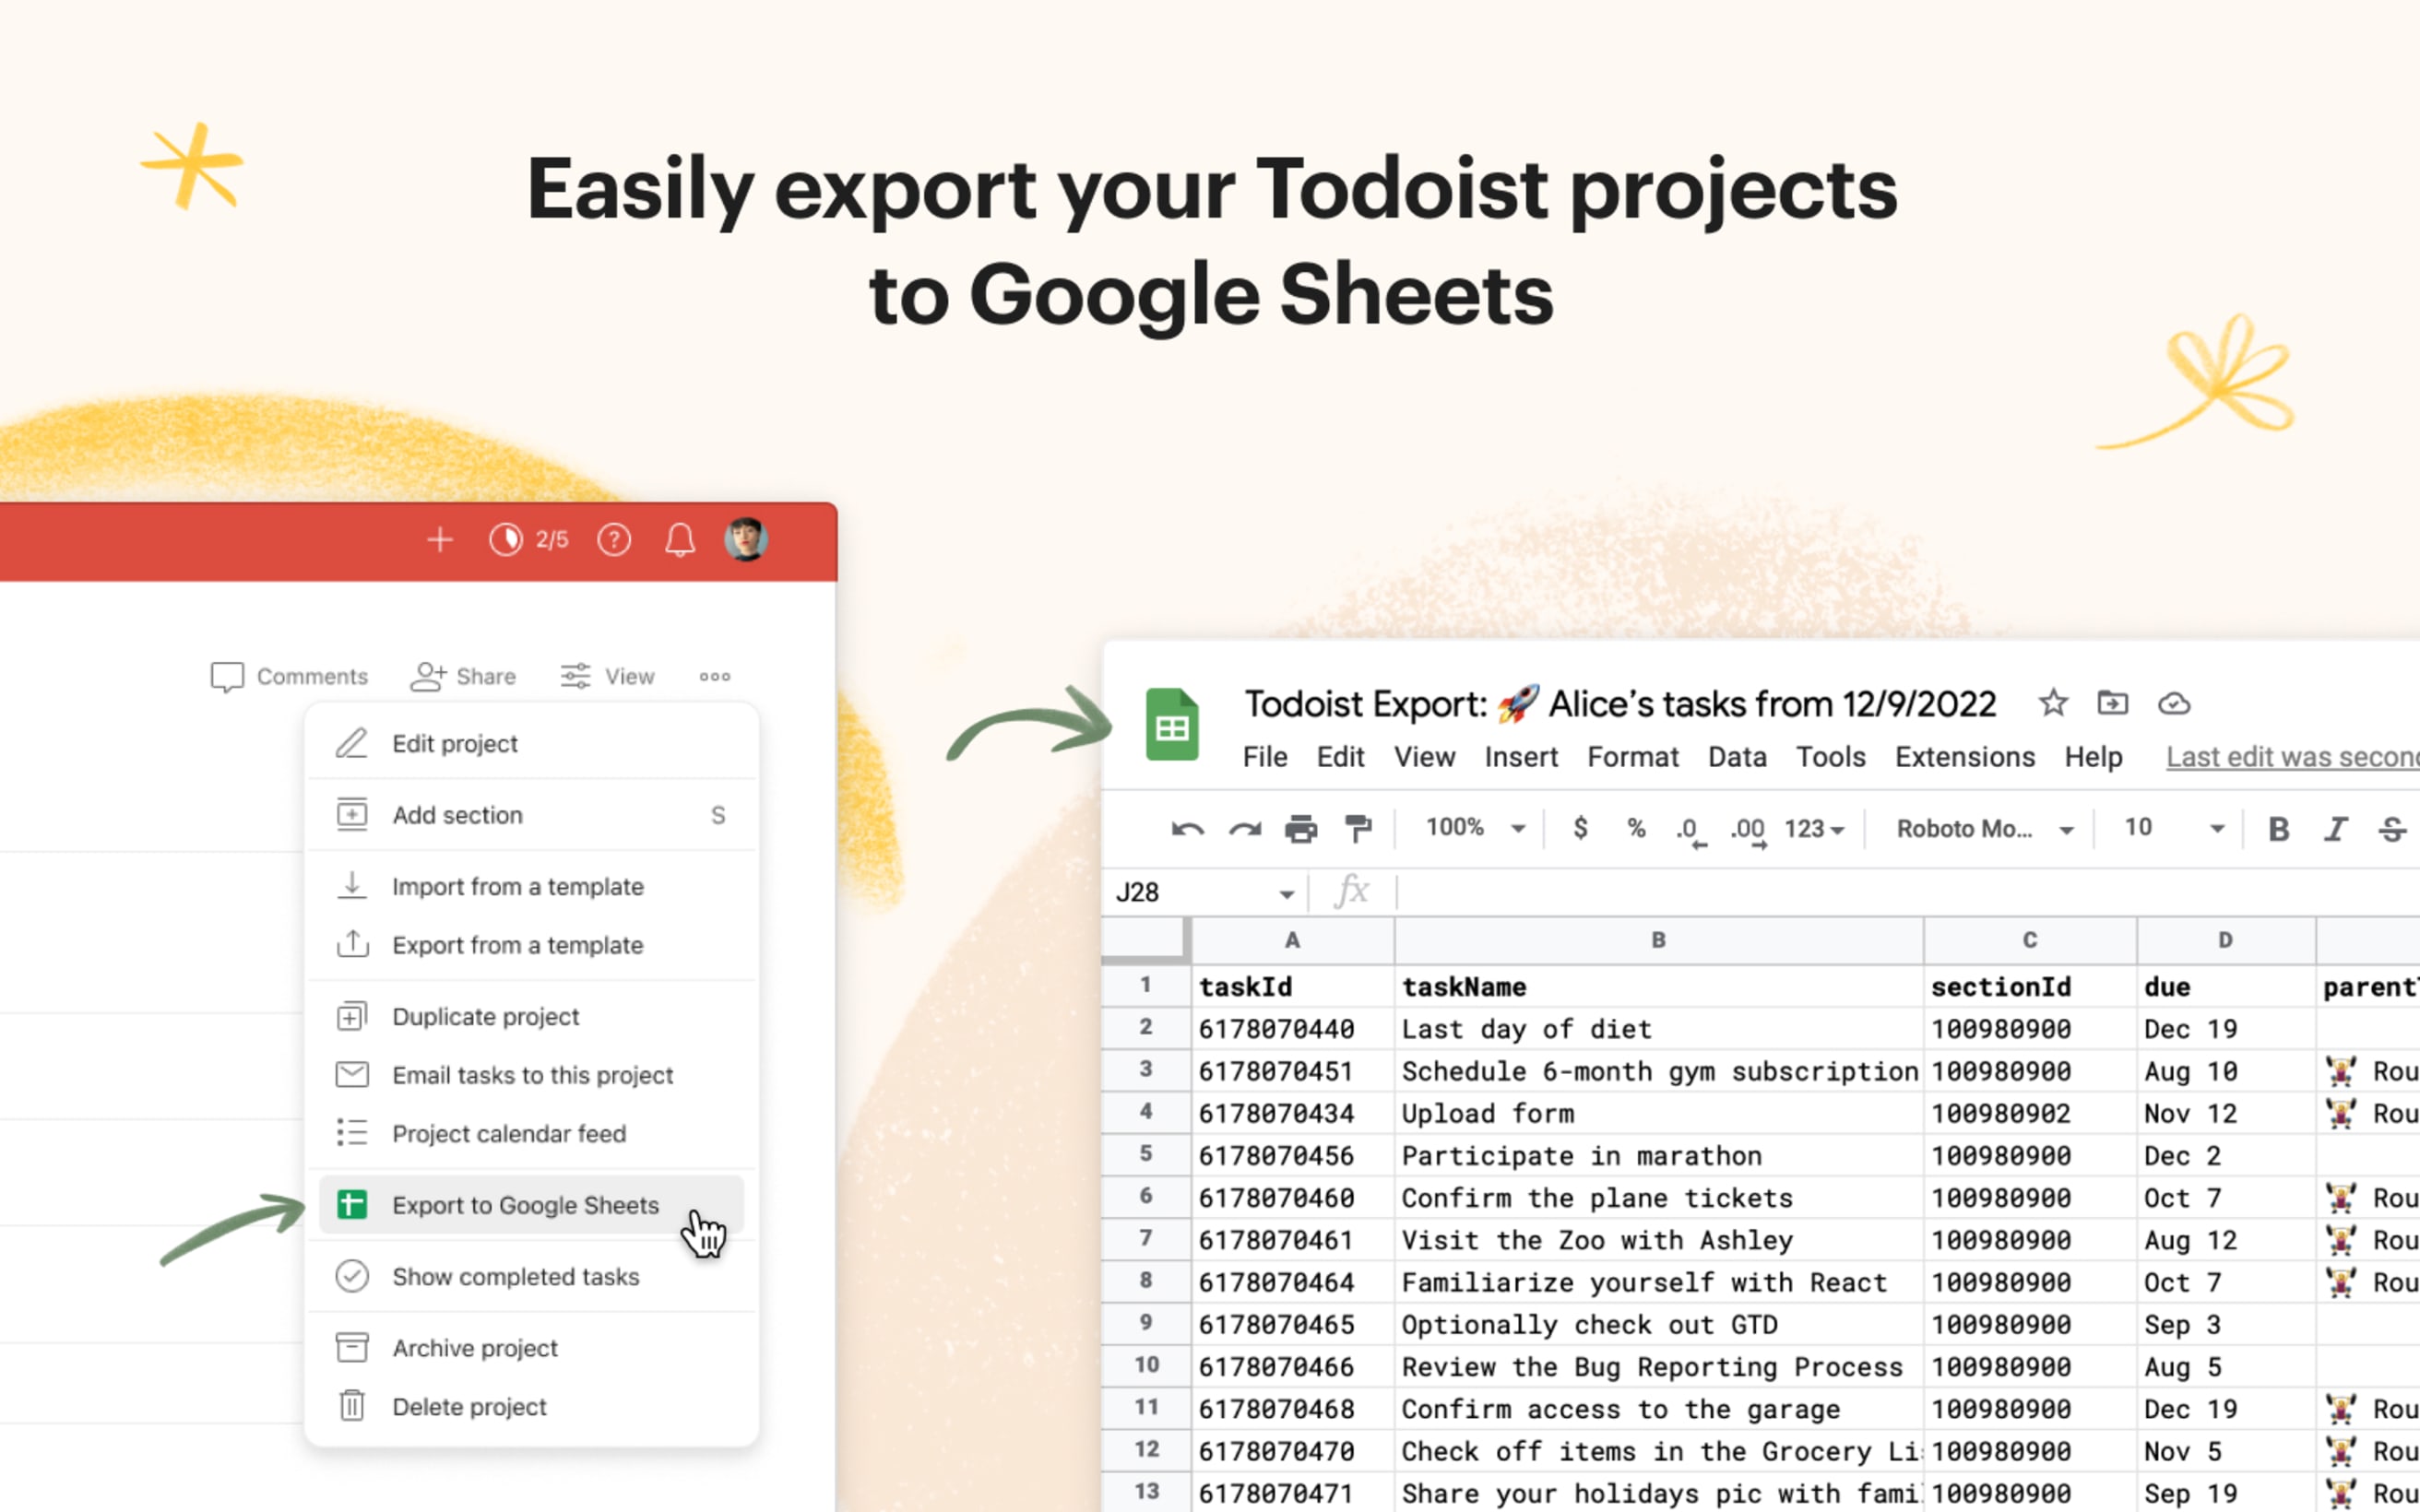
Task: Expand the cell reference dropdown J28
Action: pyautogui.click(x=1287, y=892)
